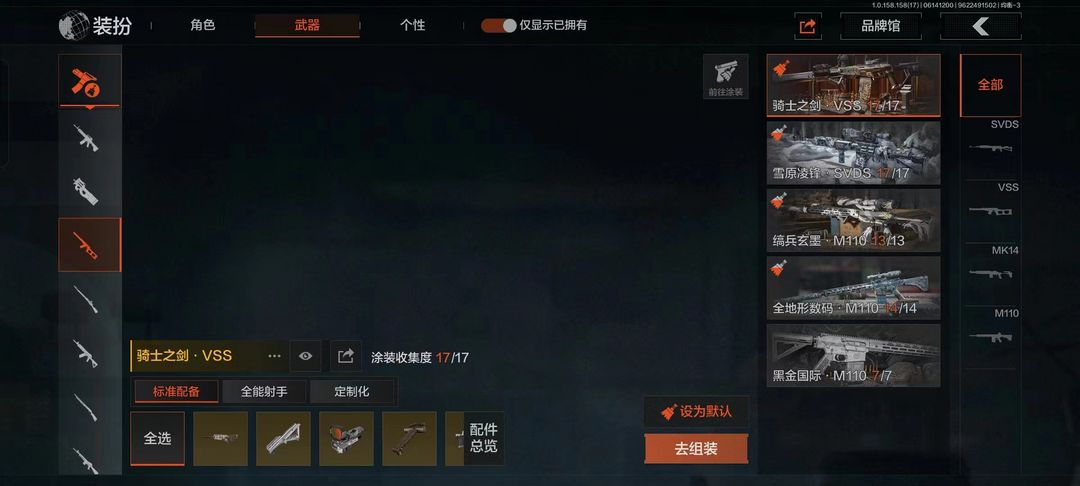Image resolution: width=1080 pixels, height=486 pixels.
Task: Click 全选 to select all attachments
Action: tap(157, 439)
